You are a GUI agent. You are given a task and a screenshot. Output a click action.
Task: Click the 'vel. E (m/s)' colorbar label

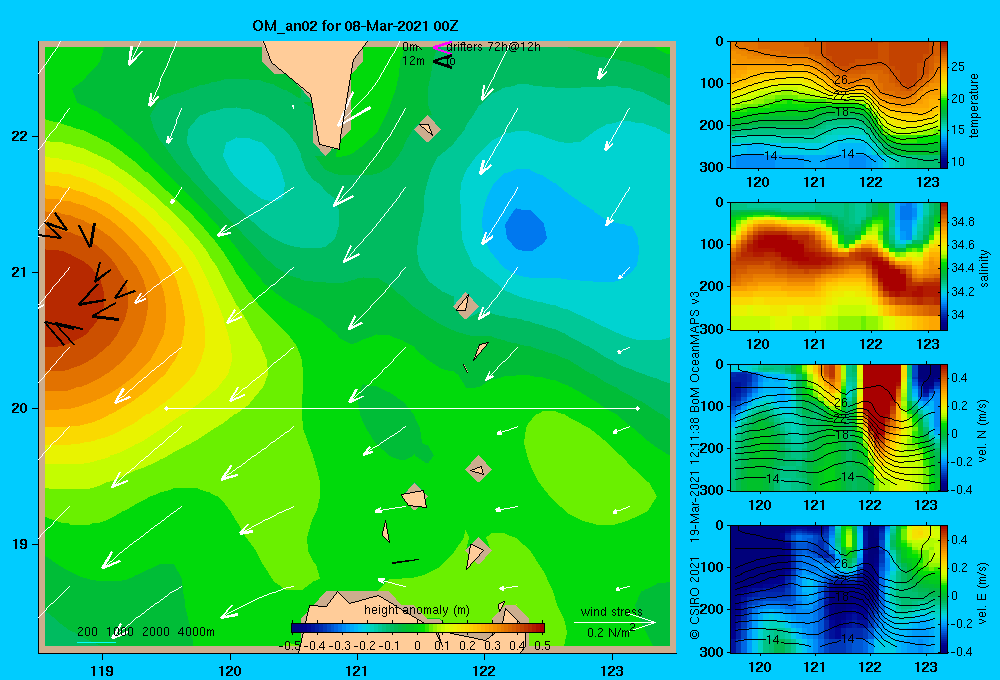point(982,592)
